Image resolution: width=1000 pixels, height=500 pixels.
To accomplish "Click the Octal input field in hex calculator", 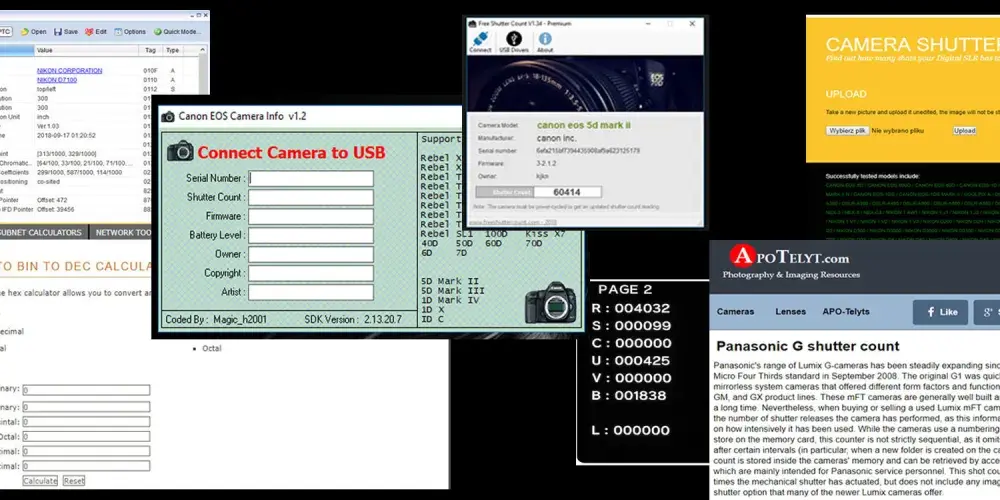I will (86, 437).
